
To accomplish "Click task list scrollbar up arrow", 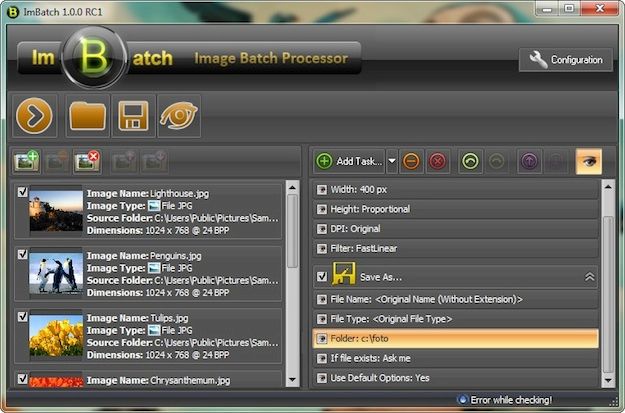I will 608,187.
